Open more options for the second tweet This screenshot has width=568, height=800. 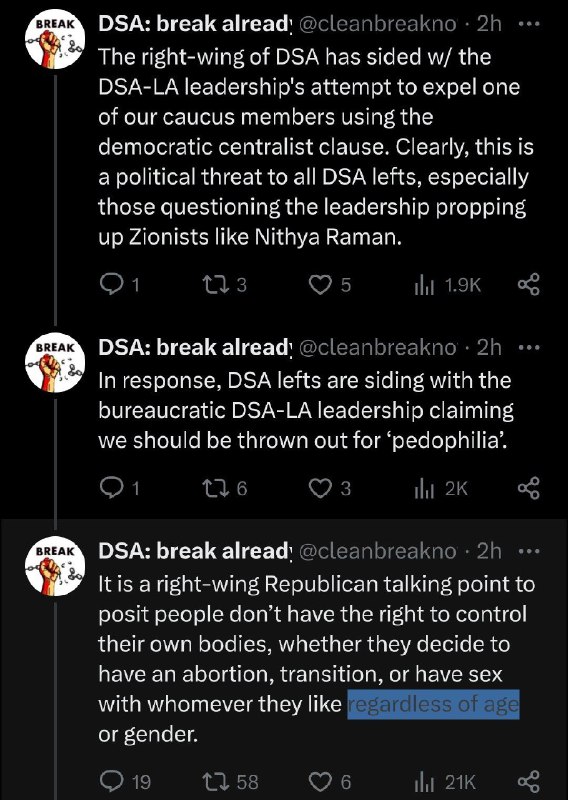529,347
